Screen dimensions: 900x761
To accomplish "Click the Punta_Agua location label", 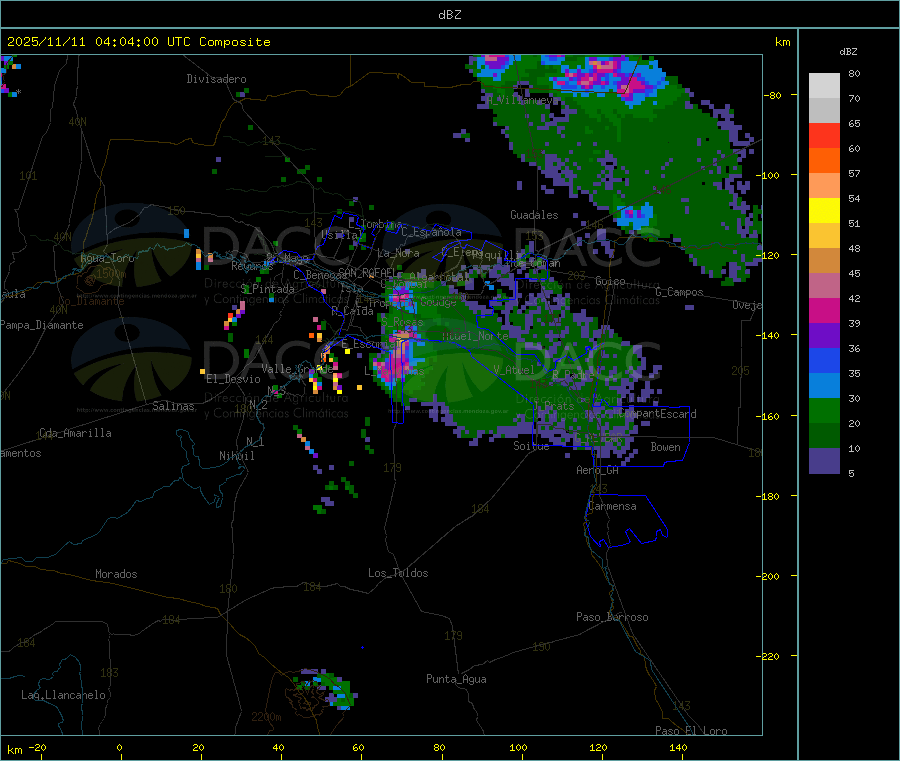I will pos(456,679).
